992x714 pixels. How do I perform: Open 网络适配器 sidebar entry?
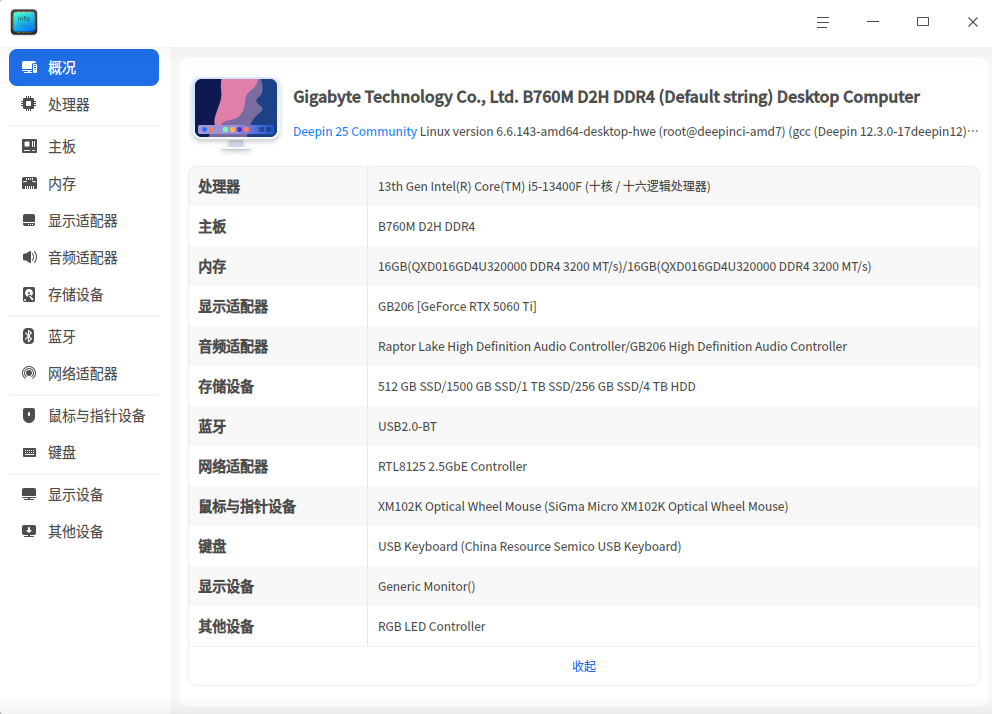pos(83,373)
